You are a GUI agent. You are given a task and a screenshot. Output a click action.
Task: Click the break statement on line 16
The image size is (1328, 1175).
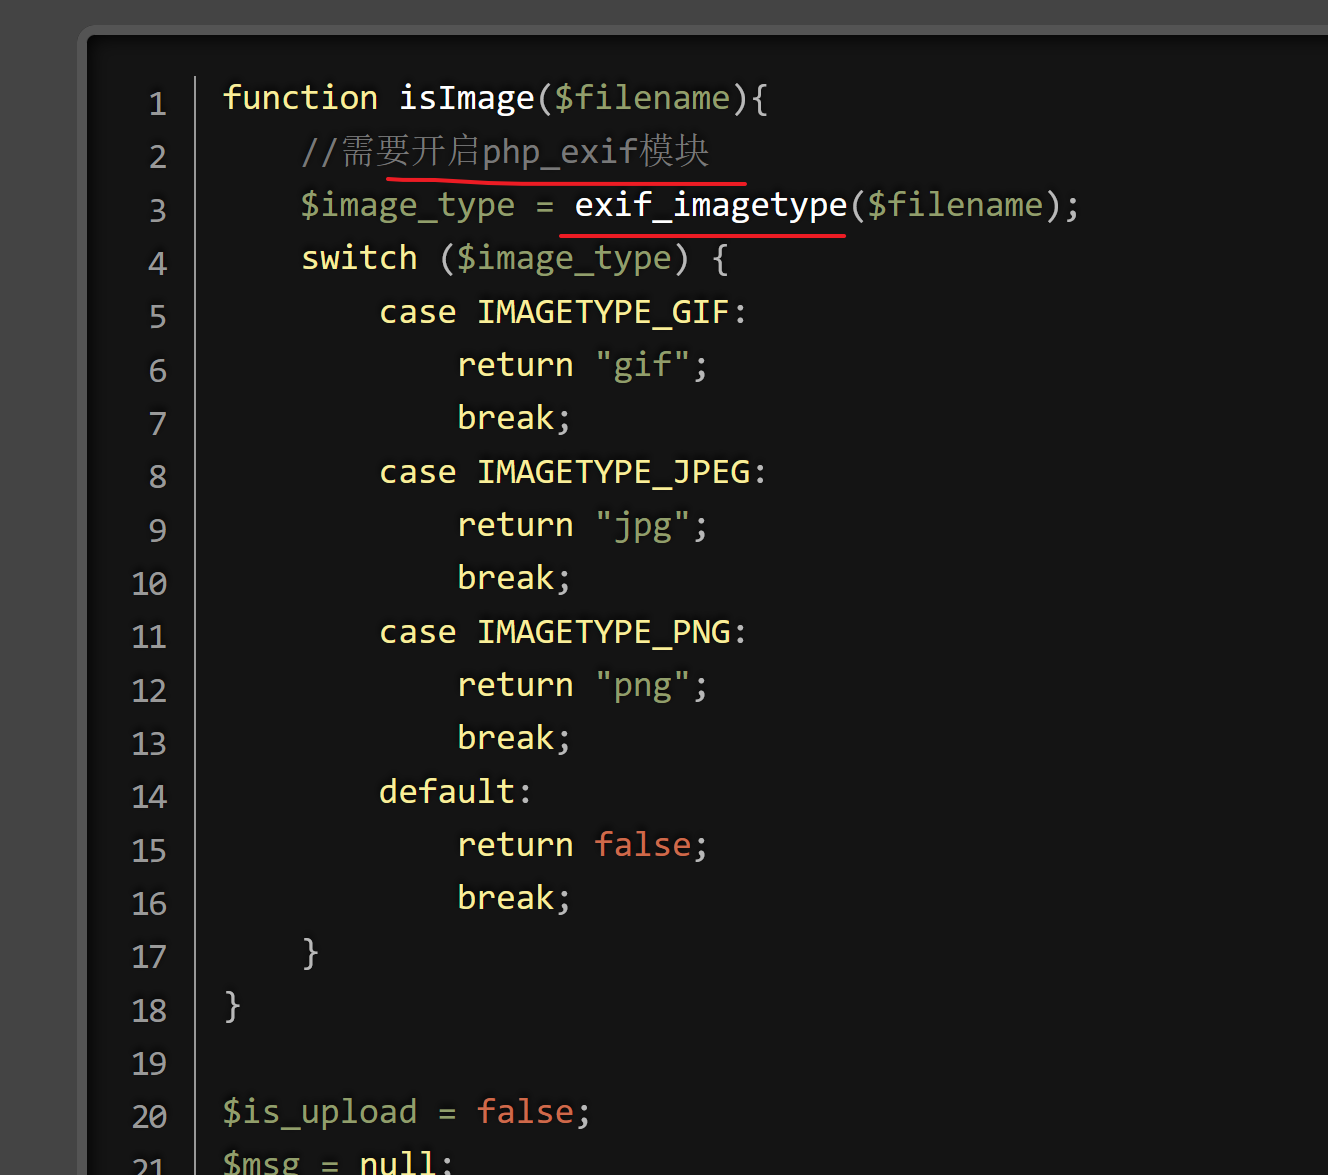[x=506, y=898]
